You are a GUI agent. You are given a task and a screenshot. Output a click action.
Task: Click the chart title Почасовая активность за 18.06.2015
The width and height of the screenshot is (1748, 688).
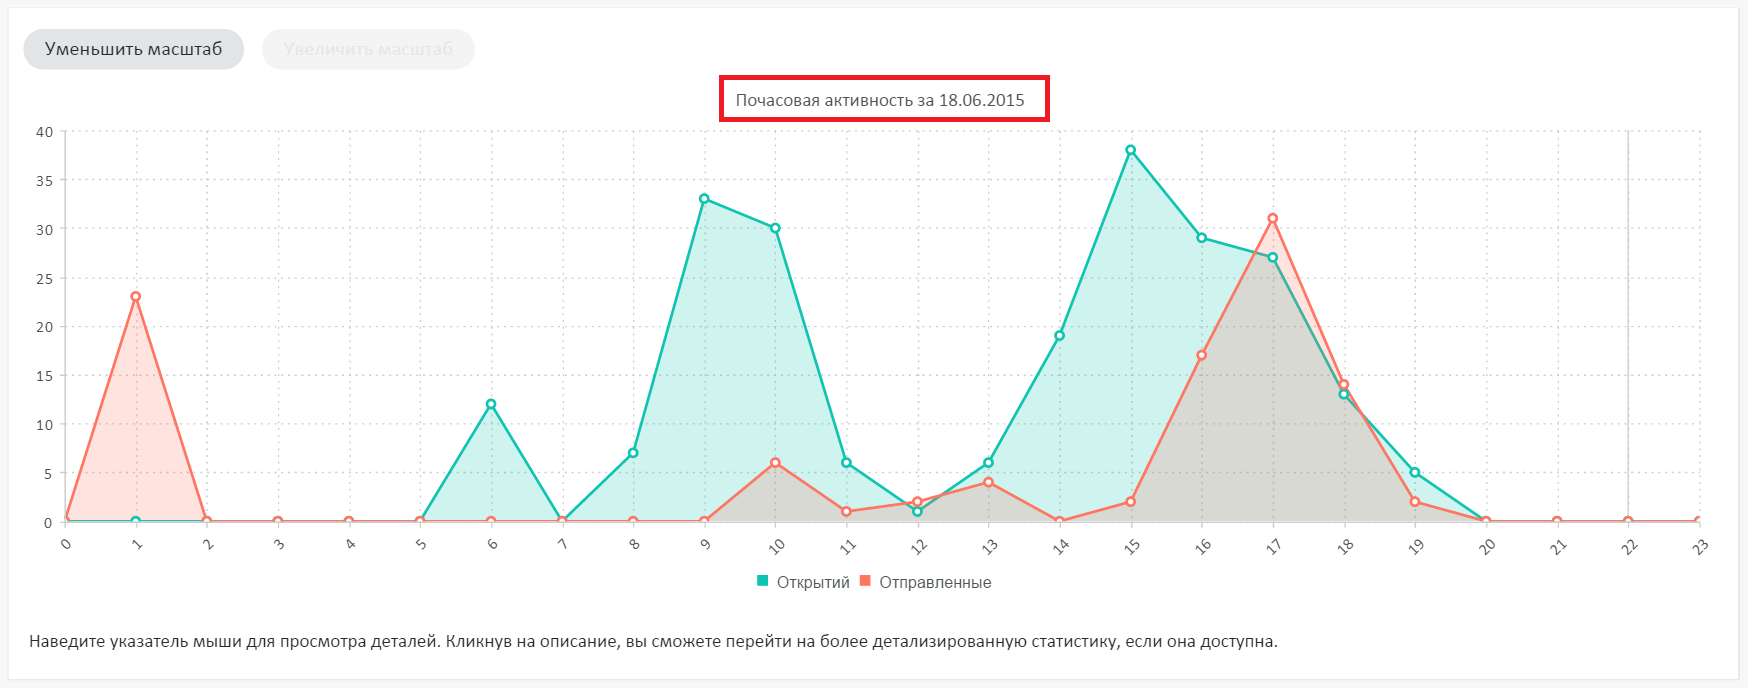click(880, 100)
